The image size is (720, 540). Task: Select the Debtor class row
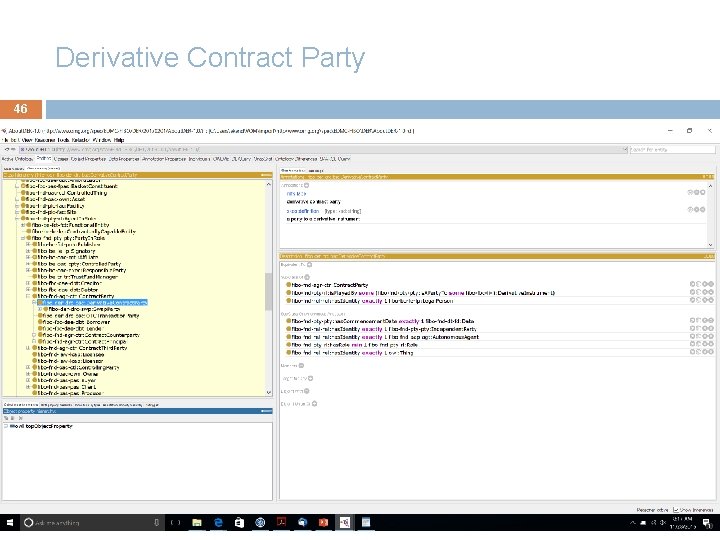tap(67, 290)
